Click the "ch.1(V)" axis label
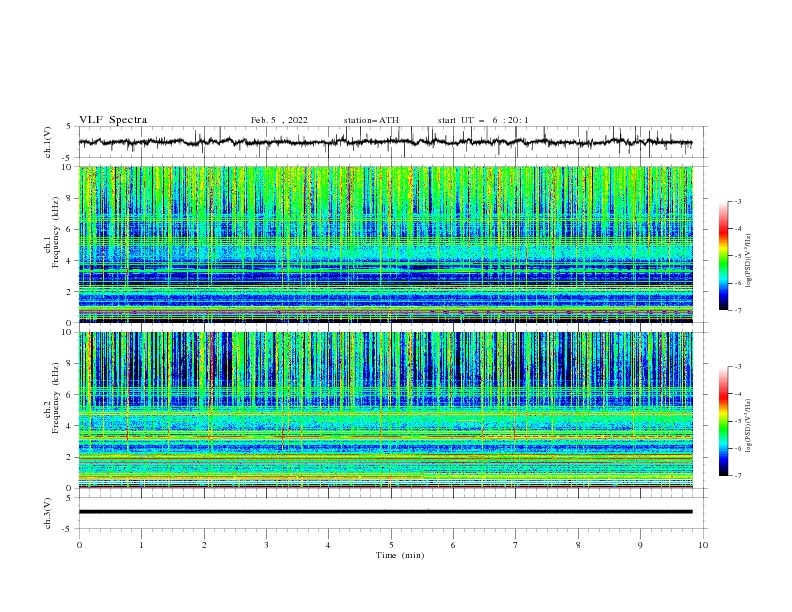This screenshot has height=612, width=792. pyautogui.click(x=48, y=142)
